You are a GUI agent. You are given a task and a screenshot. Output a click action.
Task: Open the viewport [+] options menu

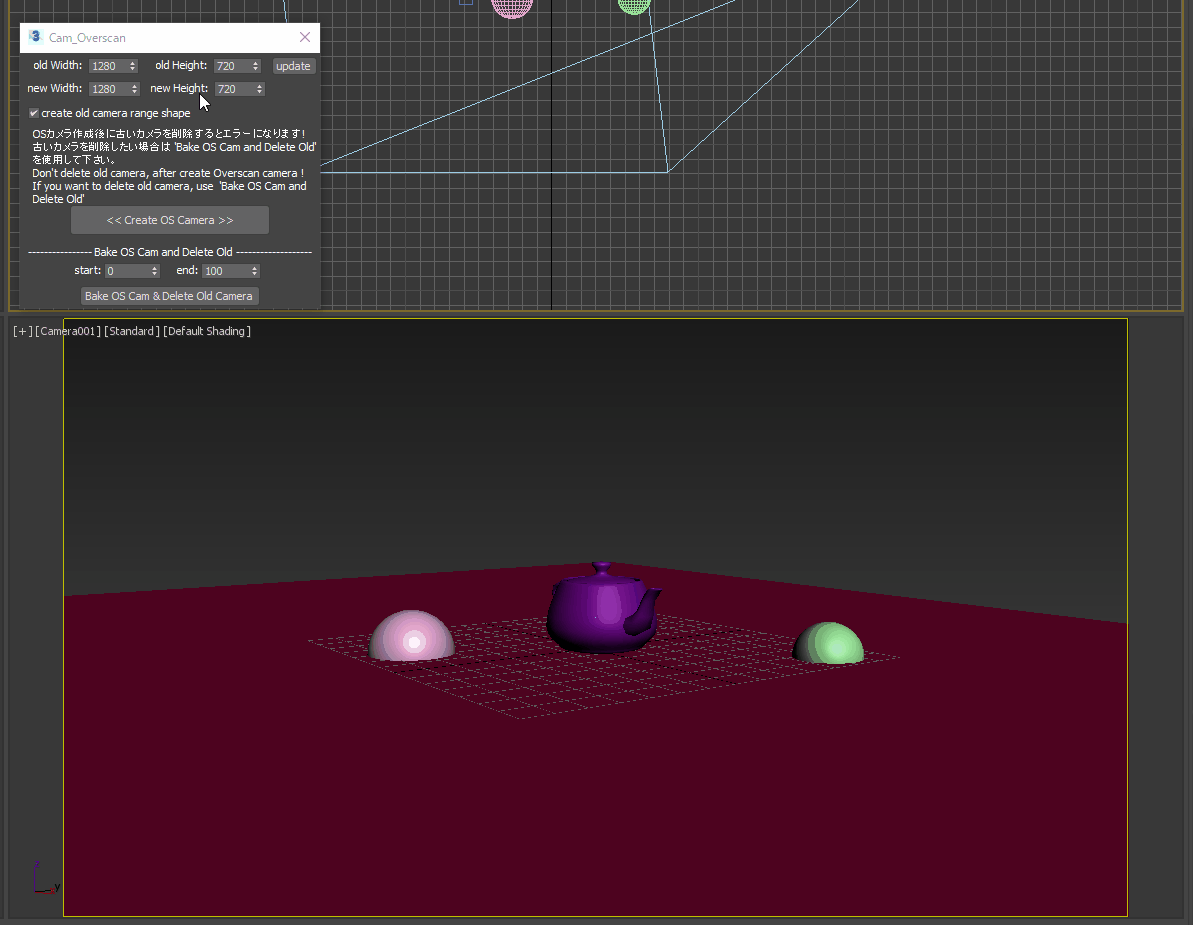(21, 331)
